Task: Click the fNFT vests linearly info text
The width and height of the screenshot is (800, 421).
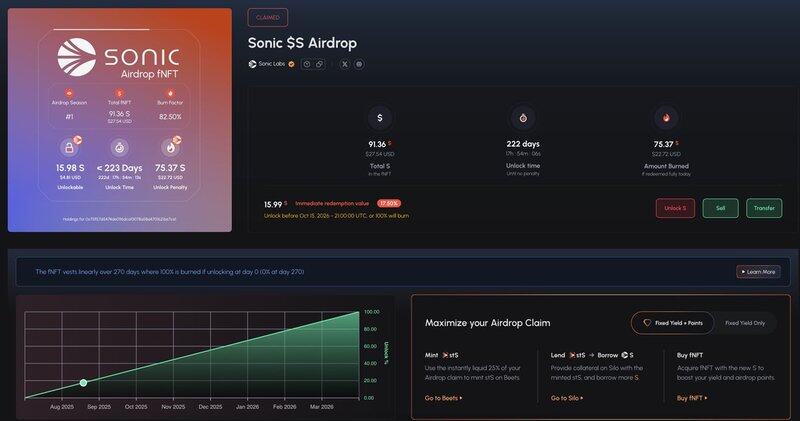Action: [x=170, y=272]
